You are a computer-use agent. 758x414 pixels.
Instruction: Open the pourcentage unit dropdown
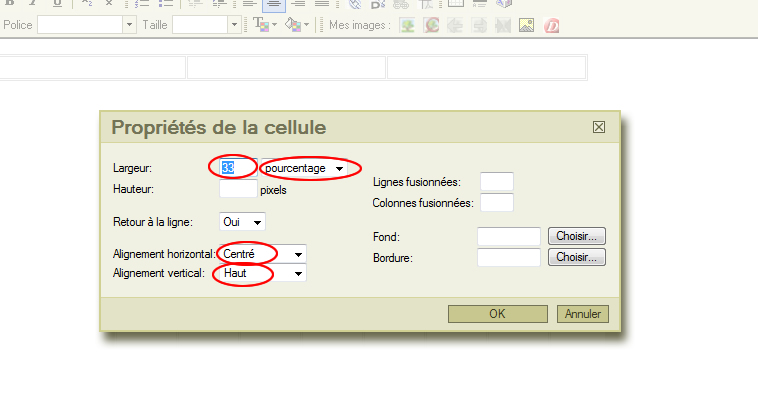[304, 168]
